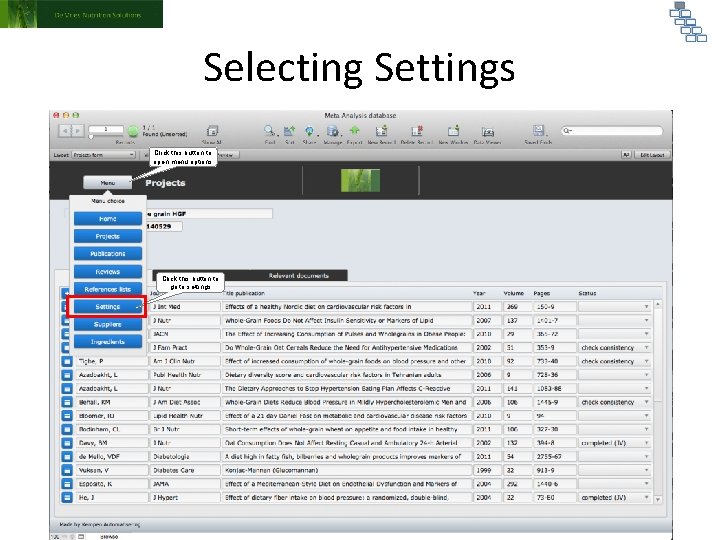The height and width of the screenshot is (540, 720).
Task: Click the record slider handle under record number
Action: 91,137
